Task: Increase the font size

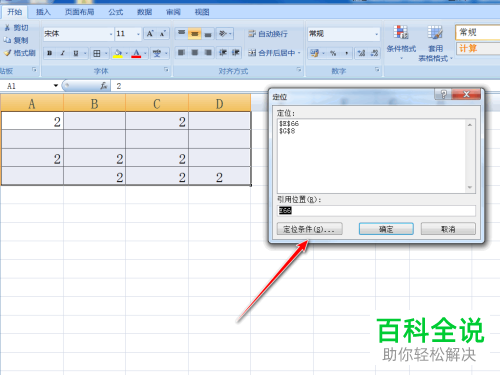Action: point(150,34)
